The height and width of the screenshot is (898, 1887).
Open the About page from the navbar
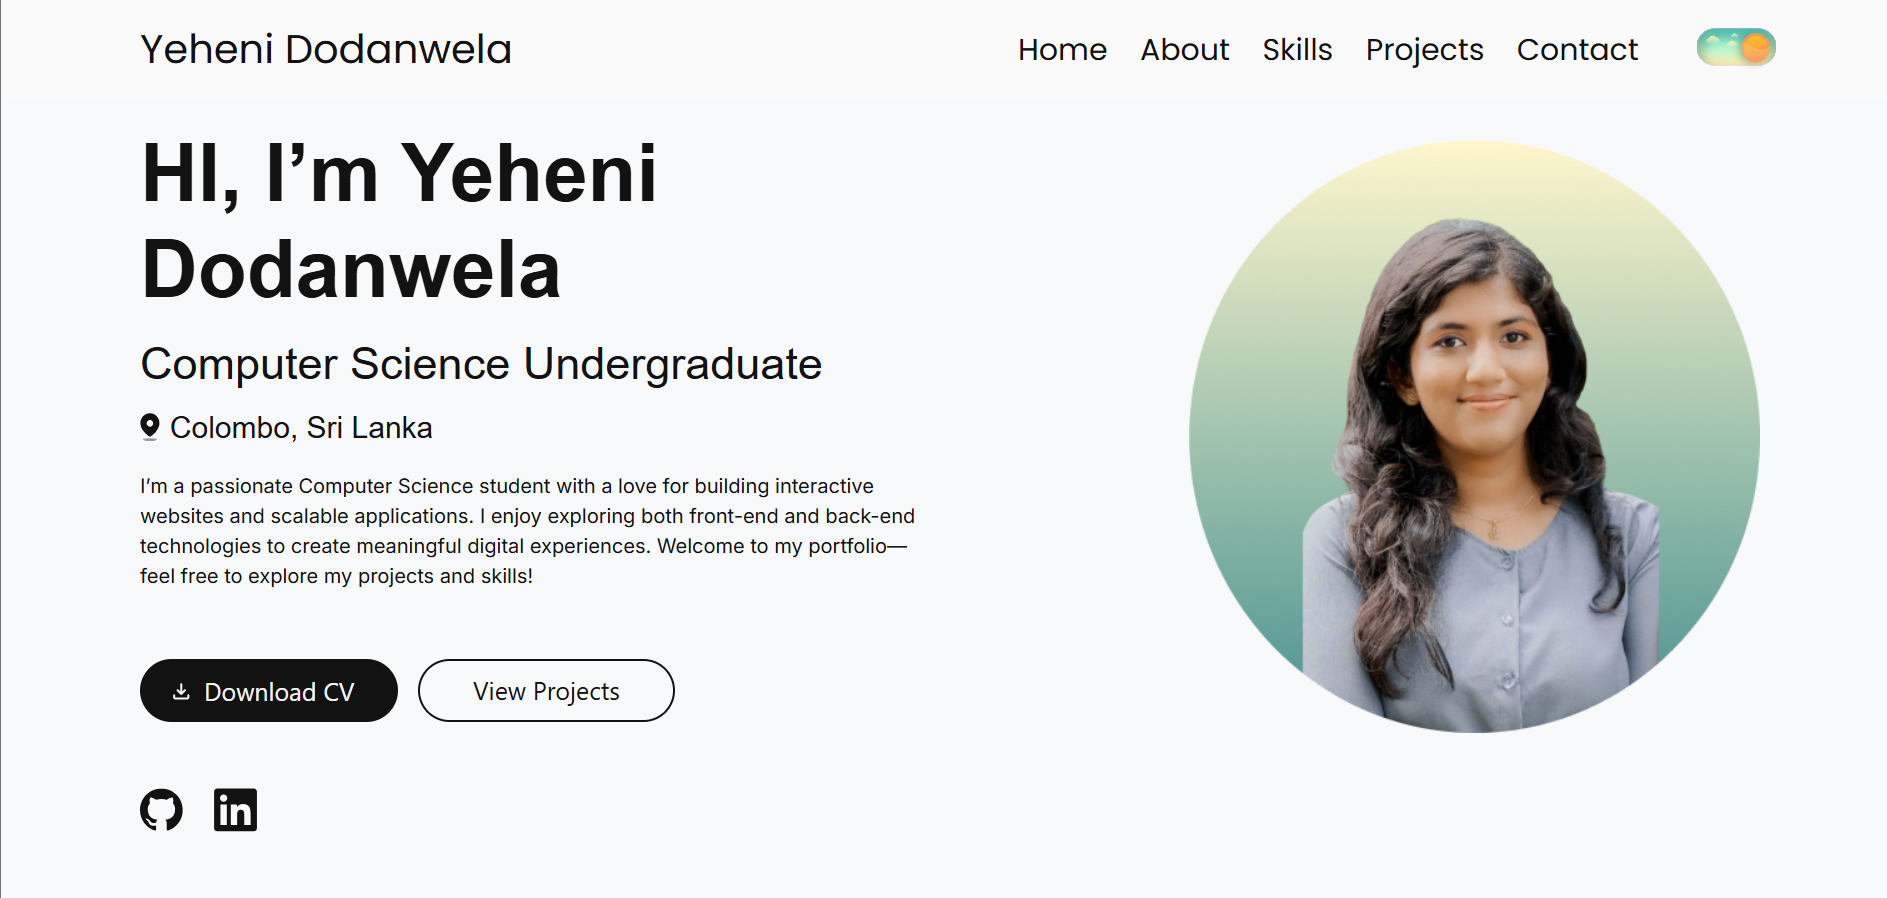[1184, 49]
